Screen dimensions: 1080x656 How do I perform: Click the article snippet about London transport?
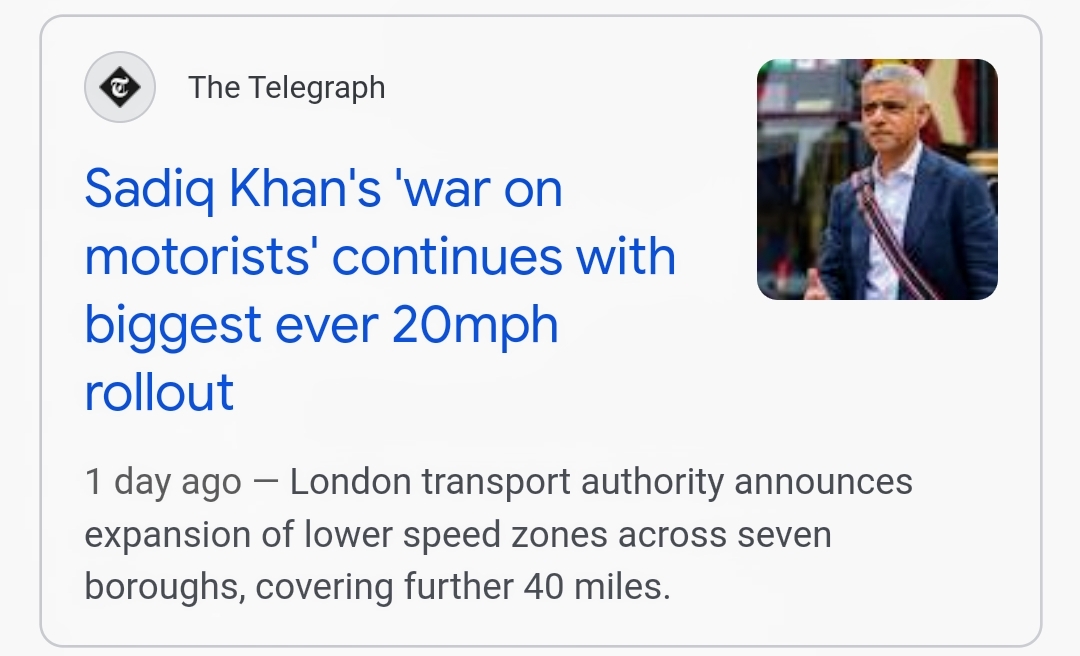point(498,535)
